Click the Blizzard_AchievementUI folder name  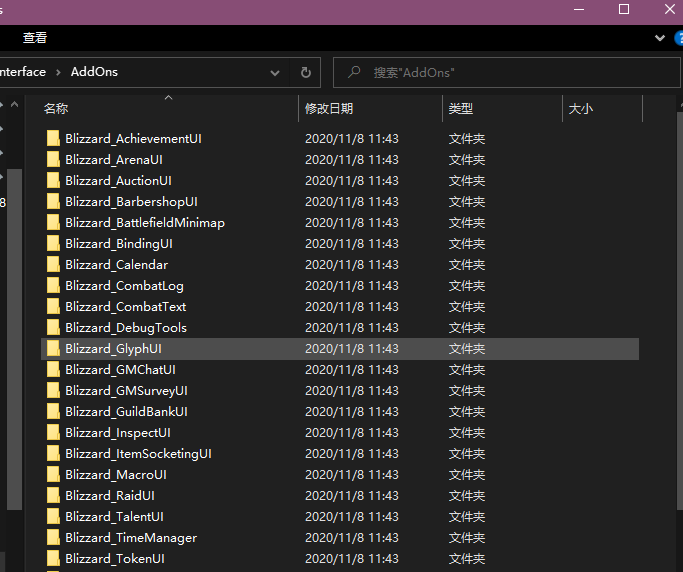(x=133, y=139)
